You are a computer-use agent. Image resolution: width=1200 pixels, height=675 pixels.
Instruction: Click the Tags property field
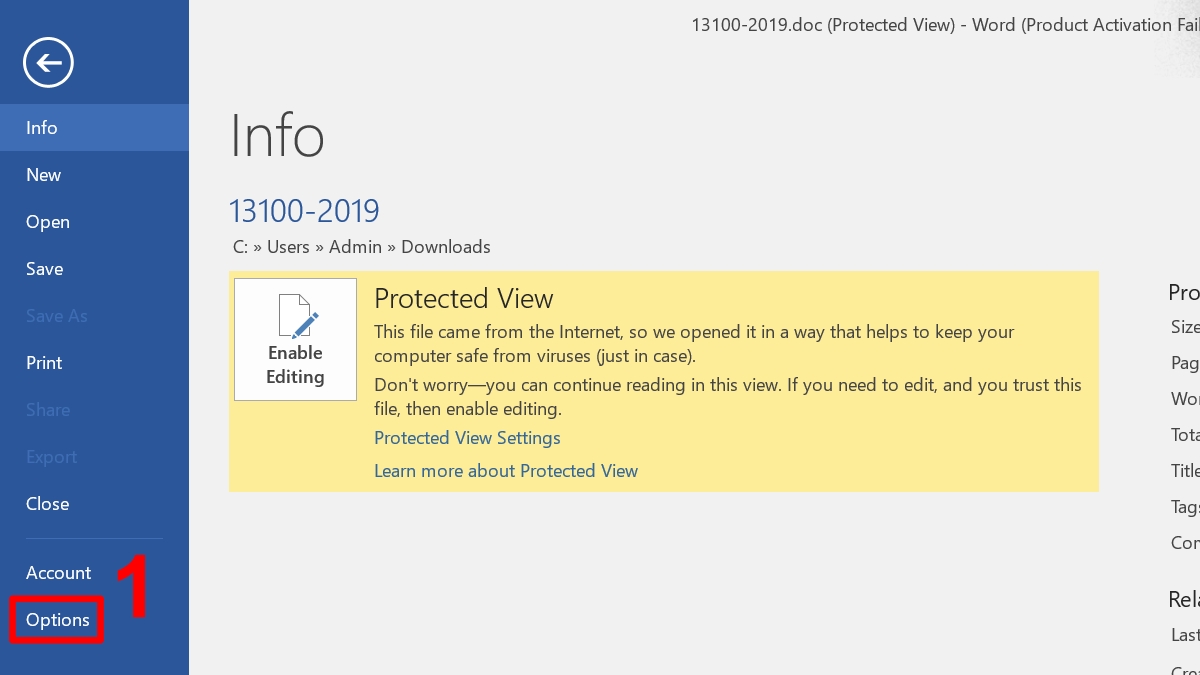tap(1183, 506)
